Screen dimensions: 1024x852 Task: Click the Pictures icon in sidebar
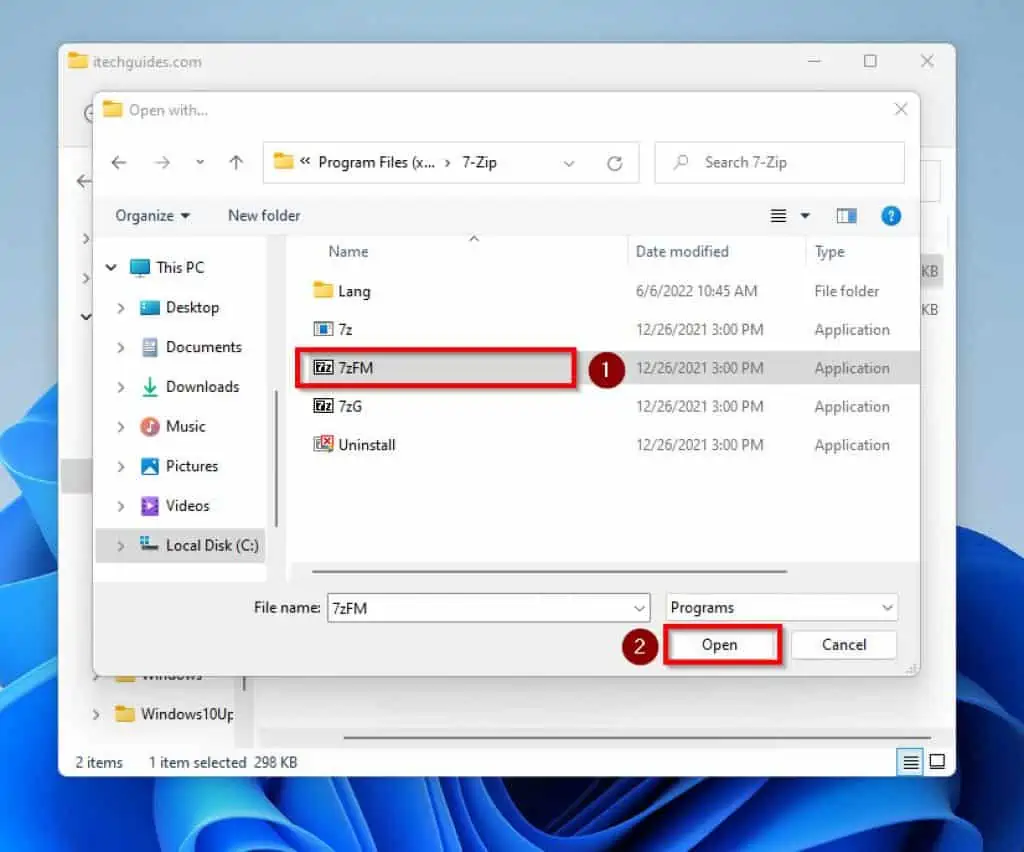click(150, 466)
